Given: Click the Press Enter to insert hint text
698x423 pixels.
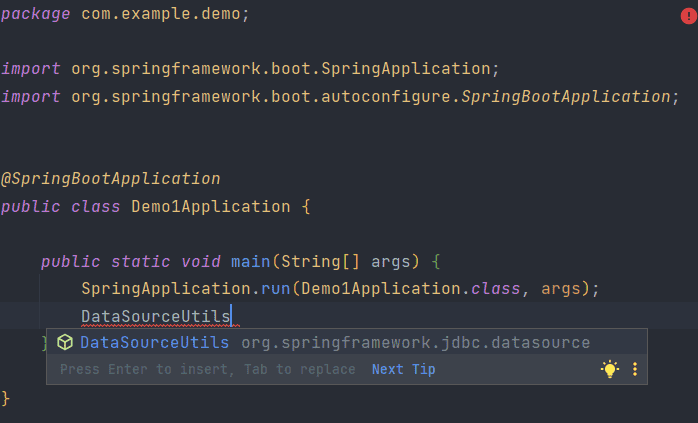Looking at the screenshot, I should click(207, 370).
